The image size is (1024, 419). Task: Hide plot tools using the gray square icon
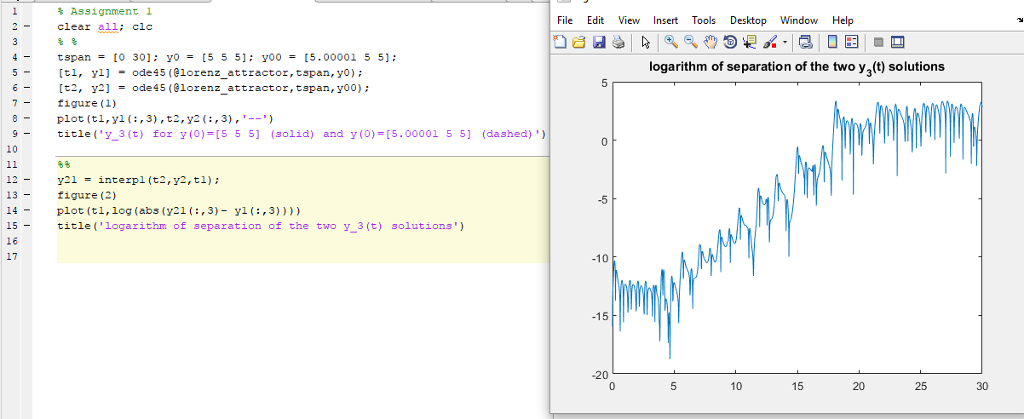pos(878,42)
